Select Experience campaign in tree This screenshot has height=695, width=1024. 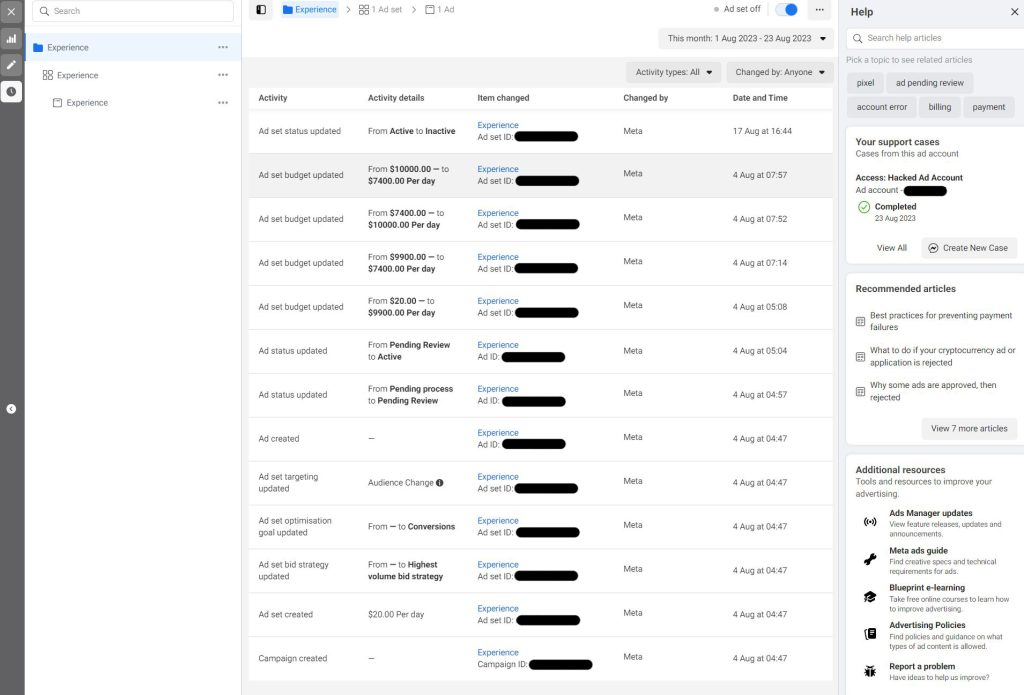(x=133, y=47)
